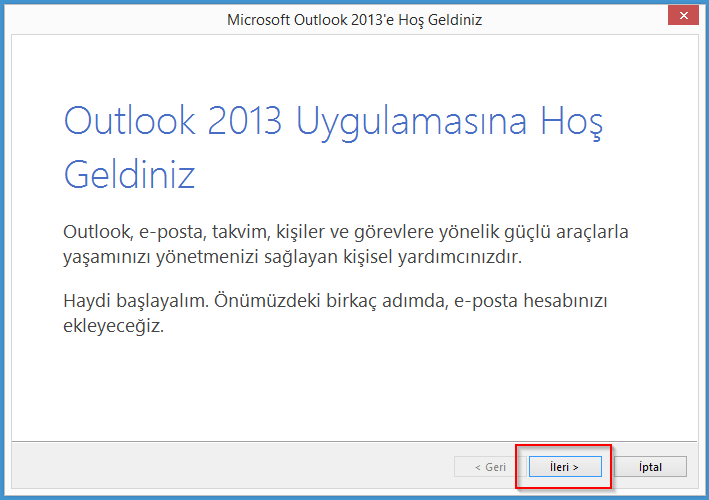Click the İleri button to continue
The height and width of the screenshot is (500, 709).
coord(565,467)
